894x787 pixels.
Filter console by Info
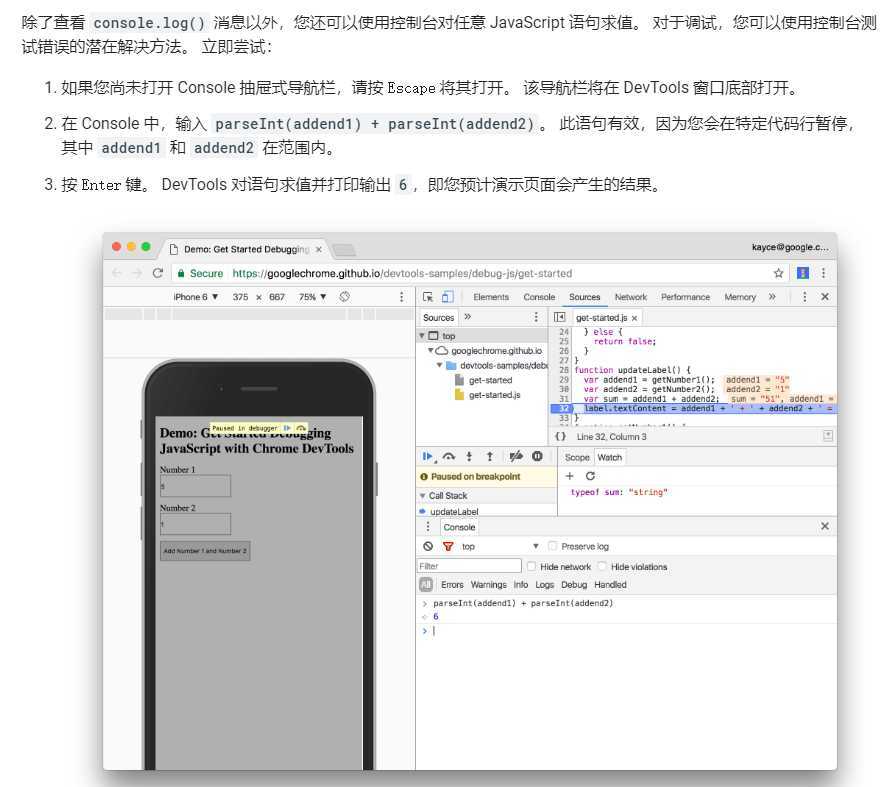[x=521, y=585]
